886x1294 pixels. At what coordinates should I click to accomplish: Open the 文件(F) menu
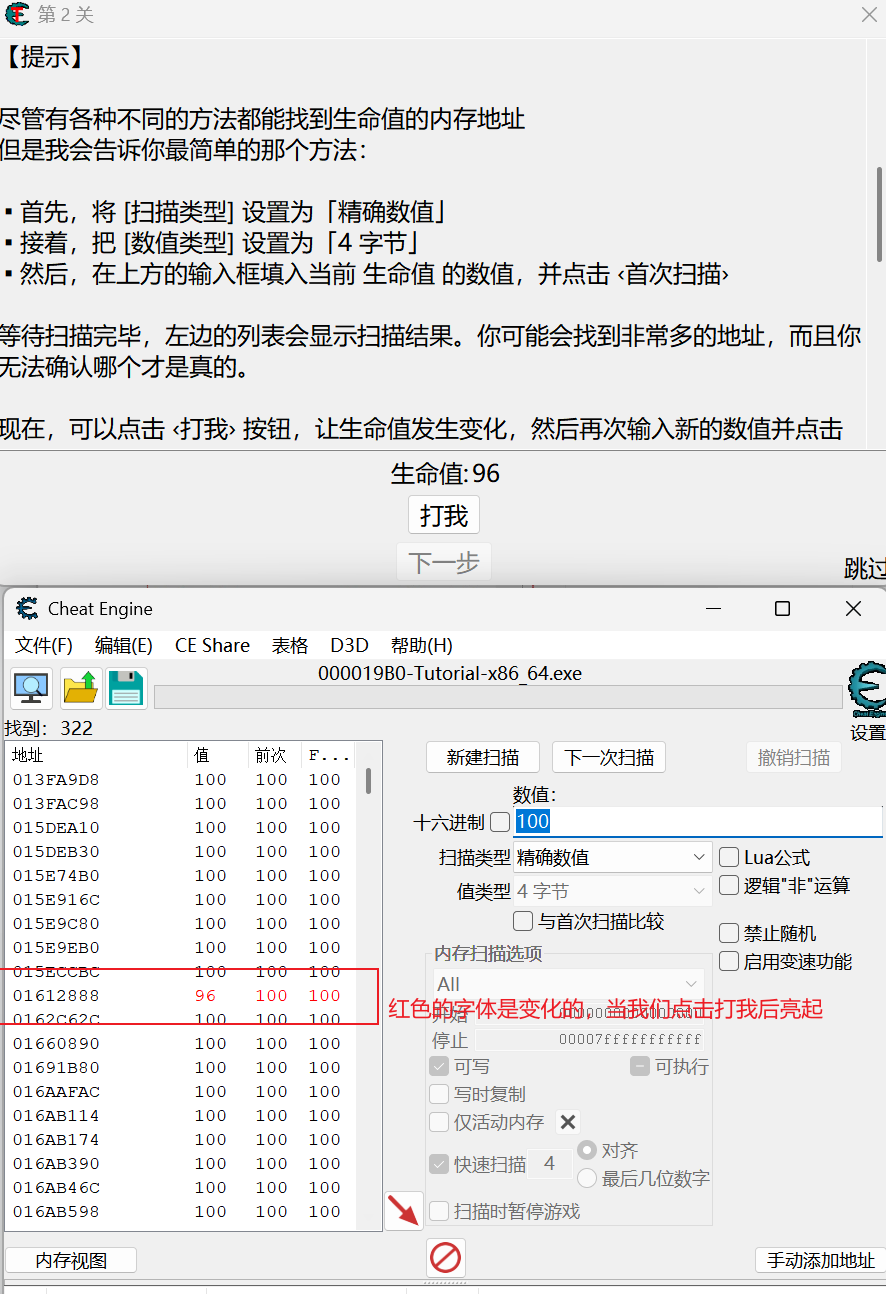(x=42, y=645)
